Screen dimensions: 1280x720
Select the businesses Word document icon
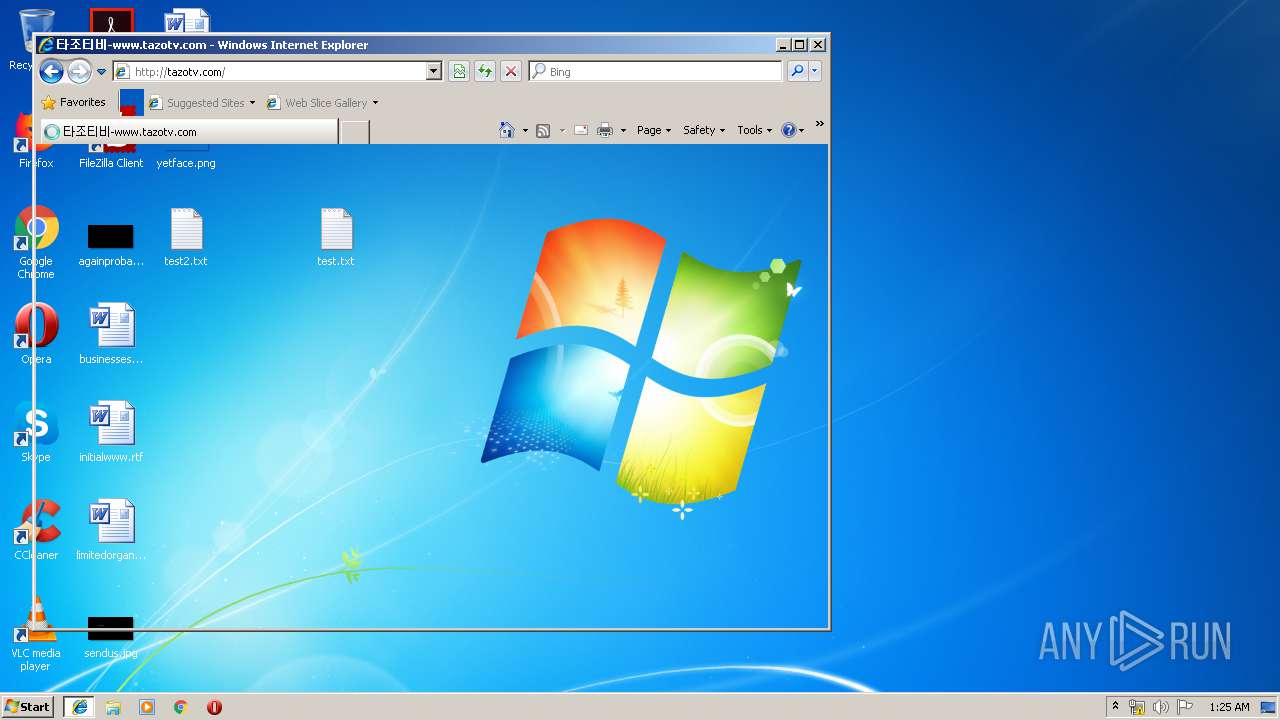click(111, 334)
